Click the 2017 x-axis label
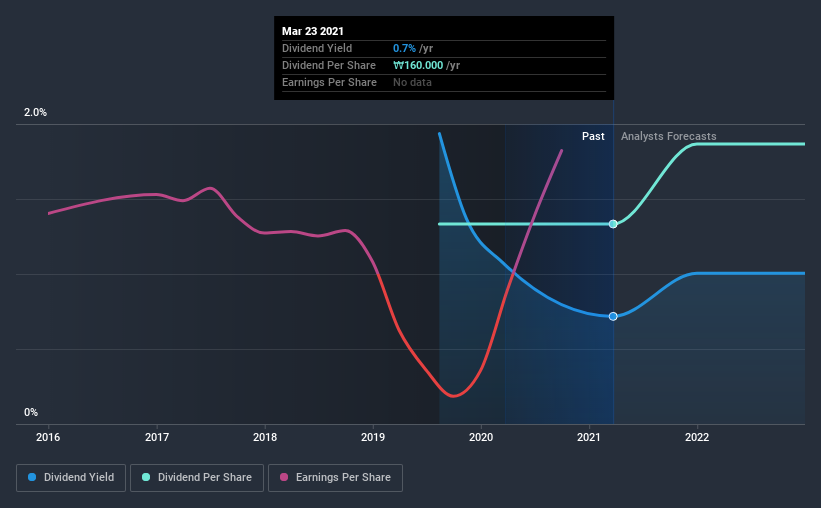 pyautogui.click(x=157, y=437)
